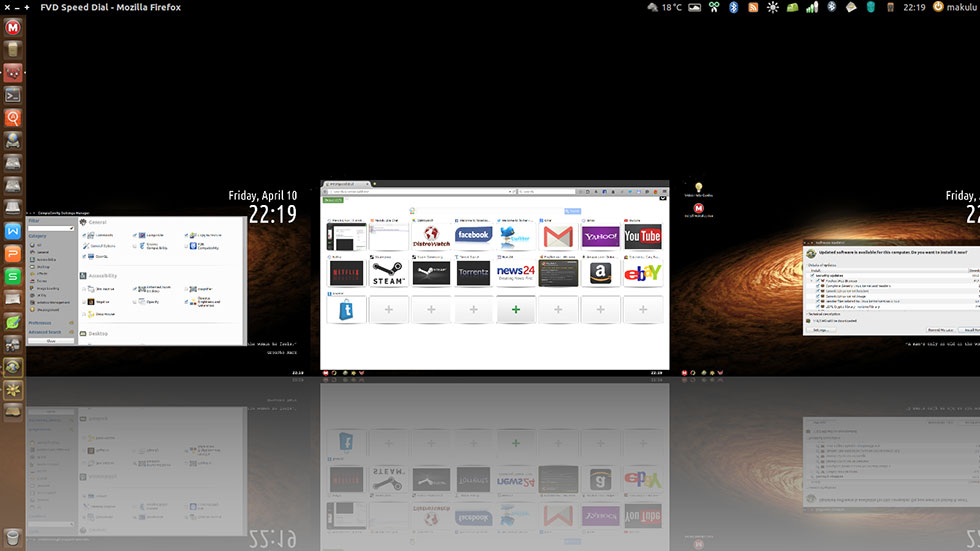Open the Trash in the dock
Screen dimensions: 980x551
[x=12, y=537]
